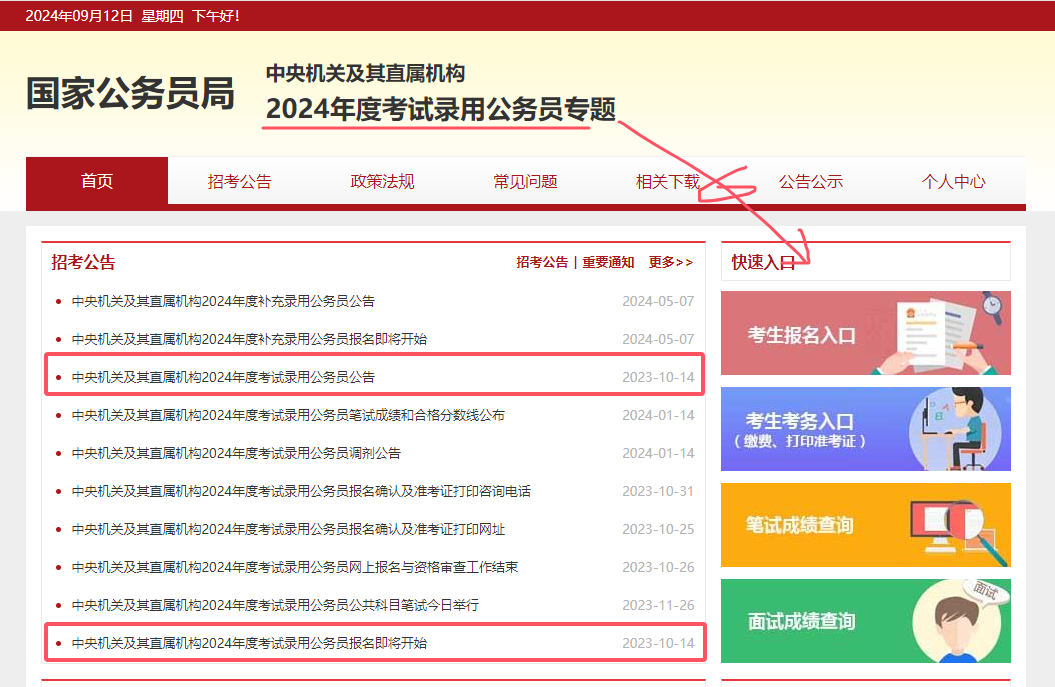Click the 招考公告 sub-tab link in panel header
The width and height of the screenshot is (1055, 687).
tap(542, 262)
